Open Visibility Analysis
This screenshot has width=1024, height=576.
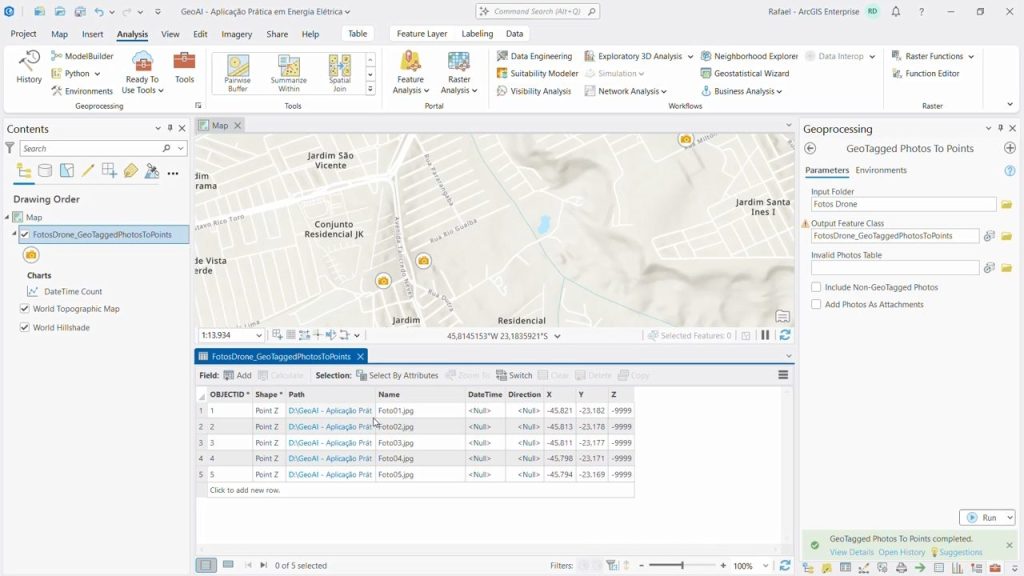(x=534, y=91)
